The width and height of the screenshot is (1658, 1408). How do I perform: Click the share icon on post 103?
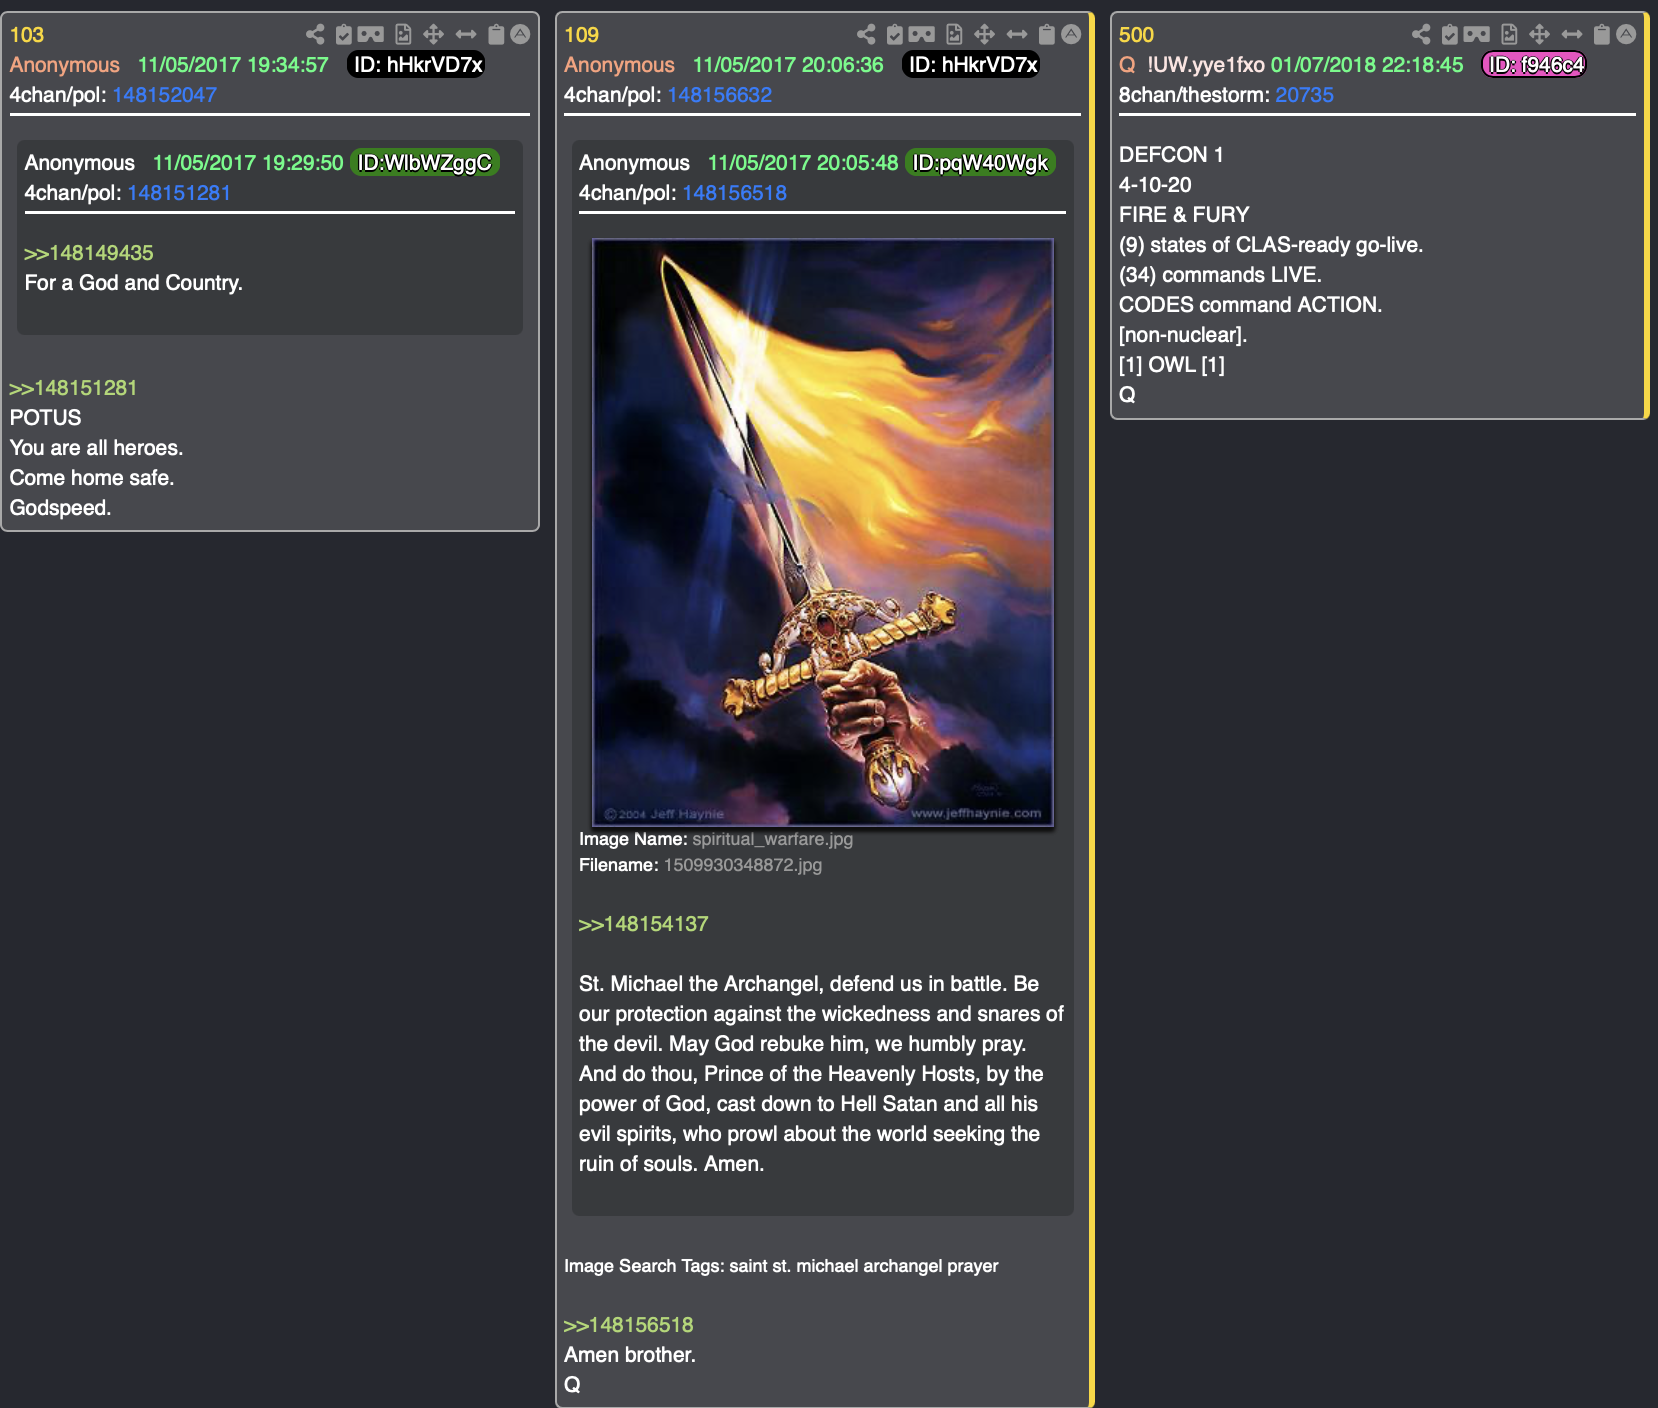(315, 35)
